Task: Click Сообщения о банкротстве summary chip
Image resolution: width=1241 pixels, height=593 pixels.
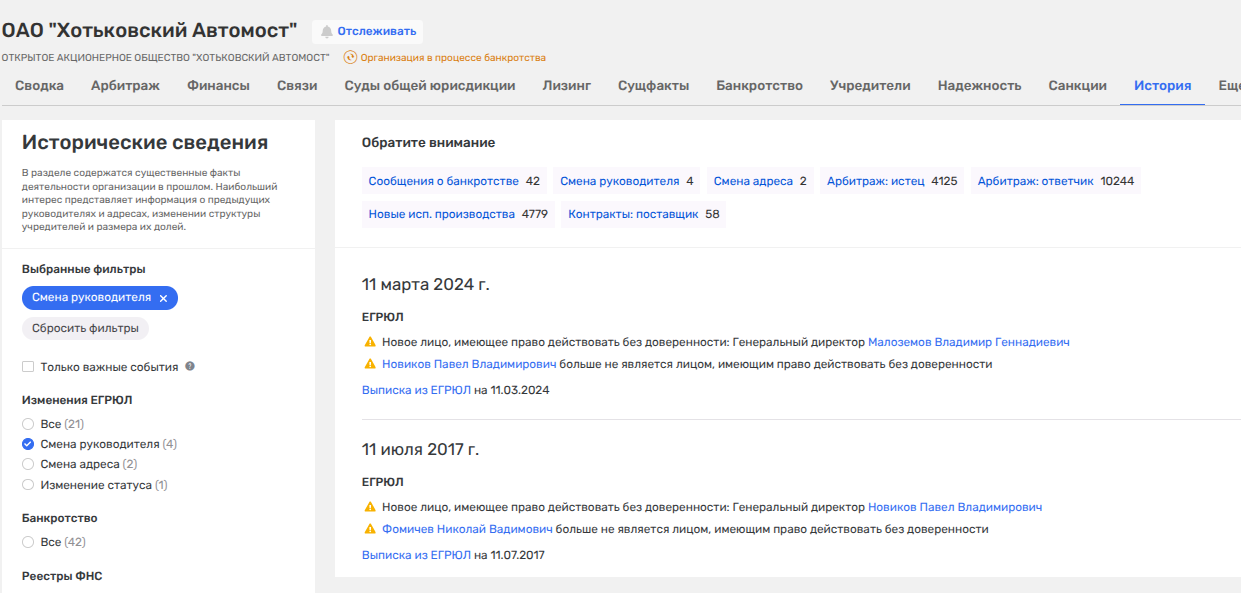Action: 443,181
